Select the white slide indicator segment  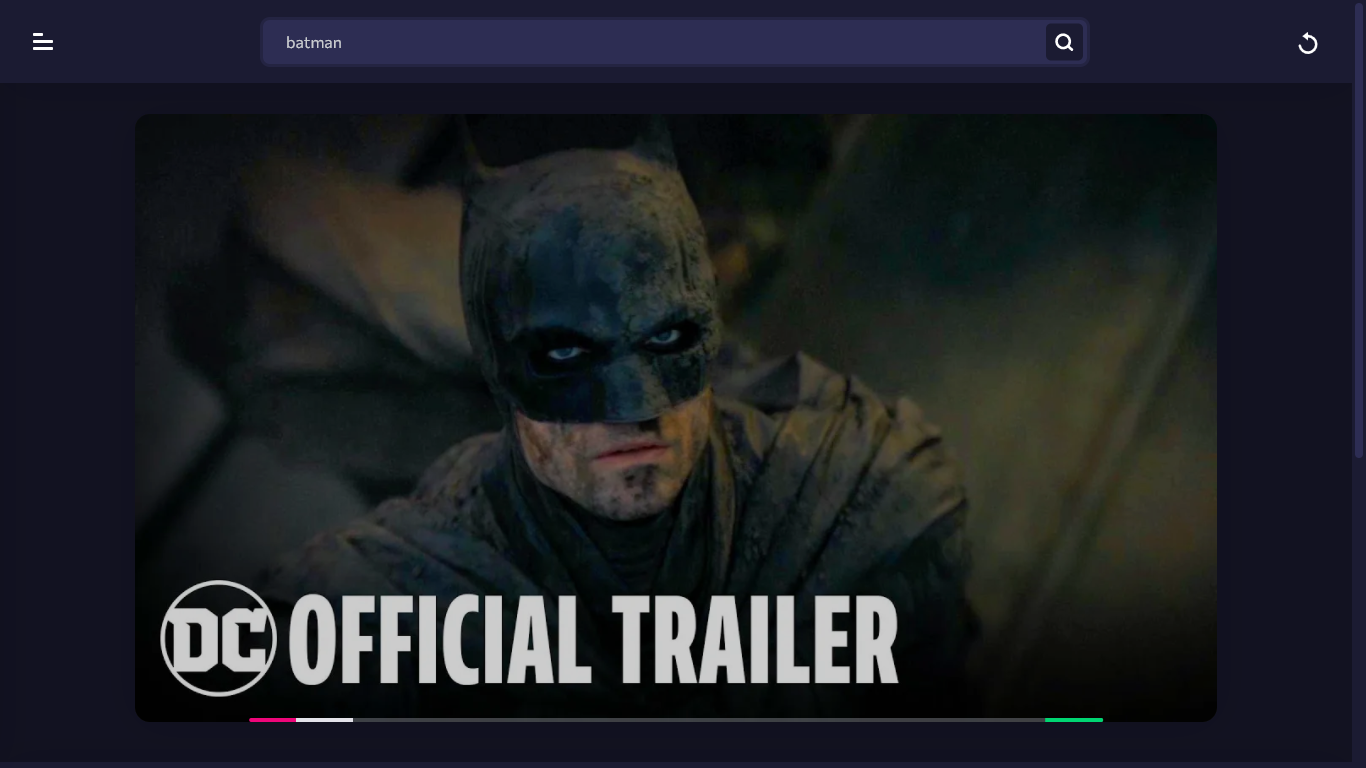pyautogui.click(x=324, y=719)
